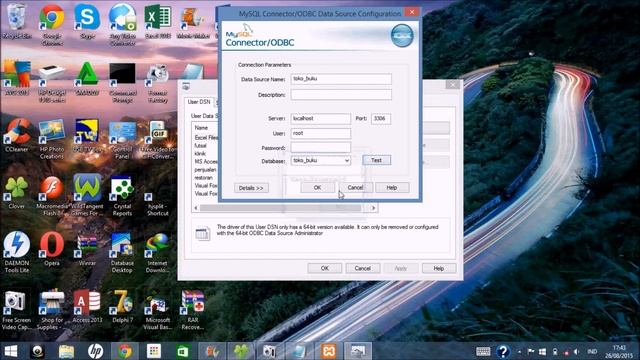This screenshot has height=360, width=640.
Task: Select the "futsal" row in the DSN list
Action: [200, 145]
